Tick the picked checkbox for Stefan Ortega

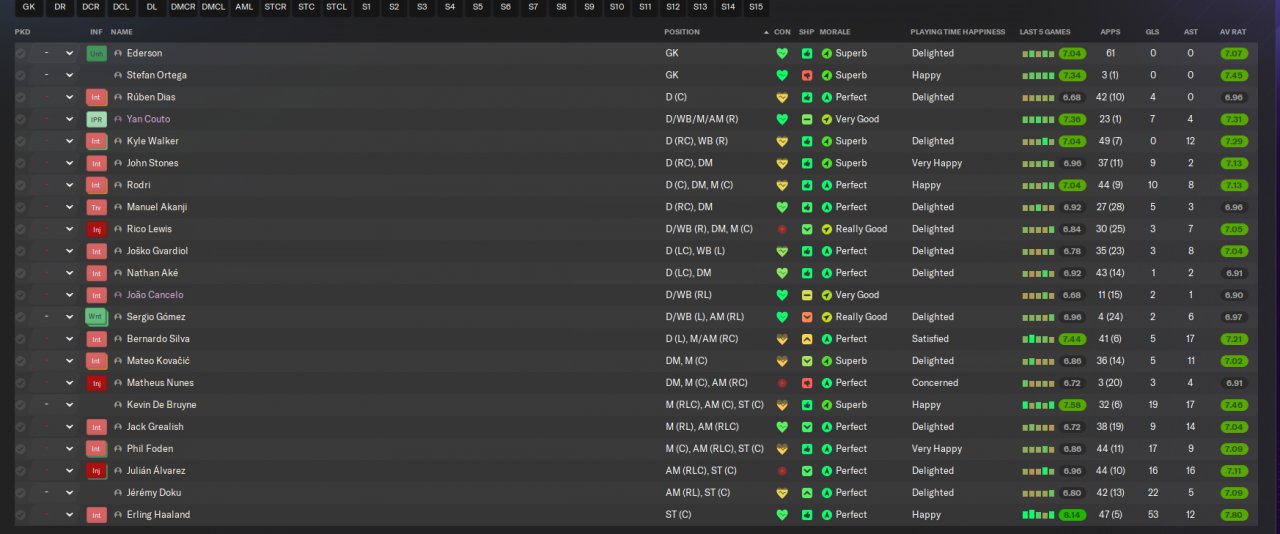pos(20,75)
